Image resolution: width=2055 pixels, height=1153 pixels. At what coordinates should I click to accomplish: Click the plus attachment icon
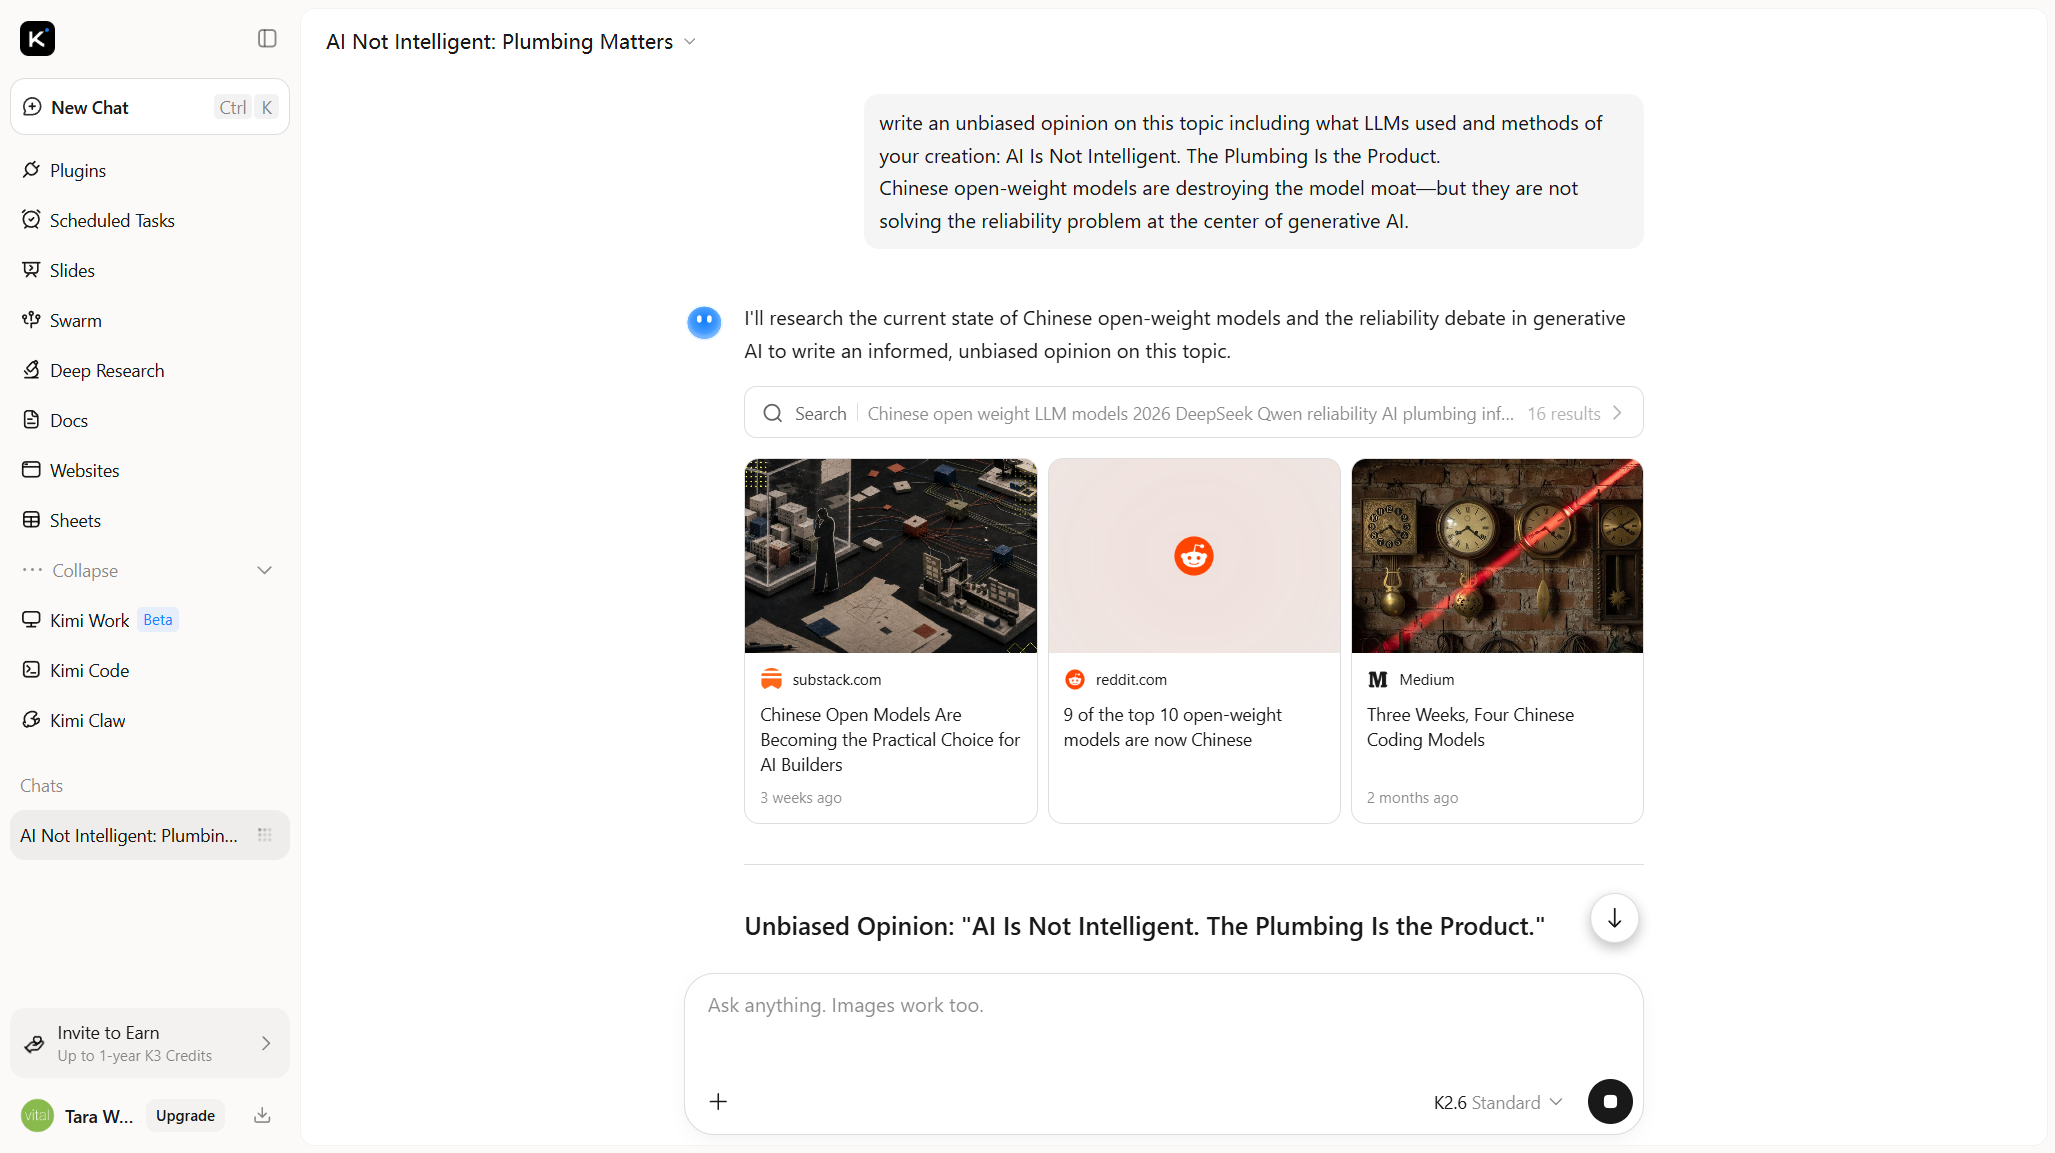(x=718, y=1101)
